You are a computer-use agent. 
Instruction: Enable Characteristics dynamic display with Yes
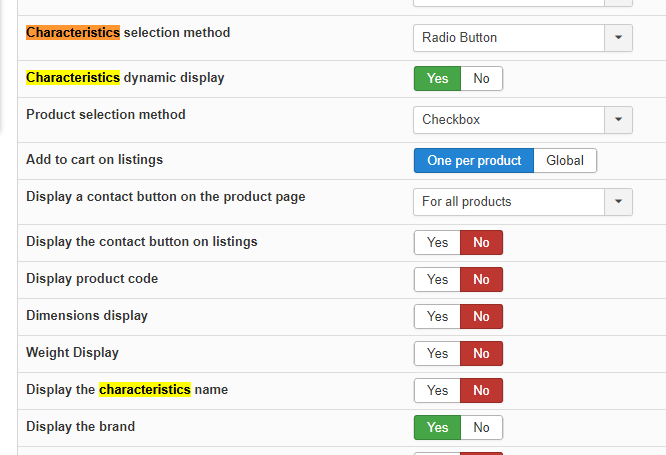437,79
